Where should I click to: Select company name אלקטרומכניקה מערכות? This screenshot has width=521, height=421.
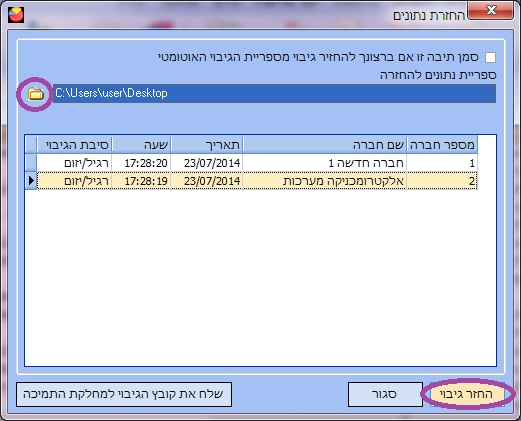coord(325,181)
